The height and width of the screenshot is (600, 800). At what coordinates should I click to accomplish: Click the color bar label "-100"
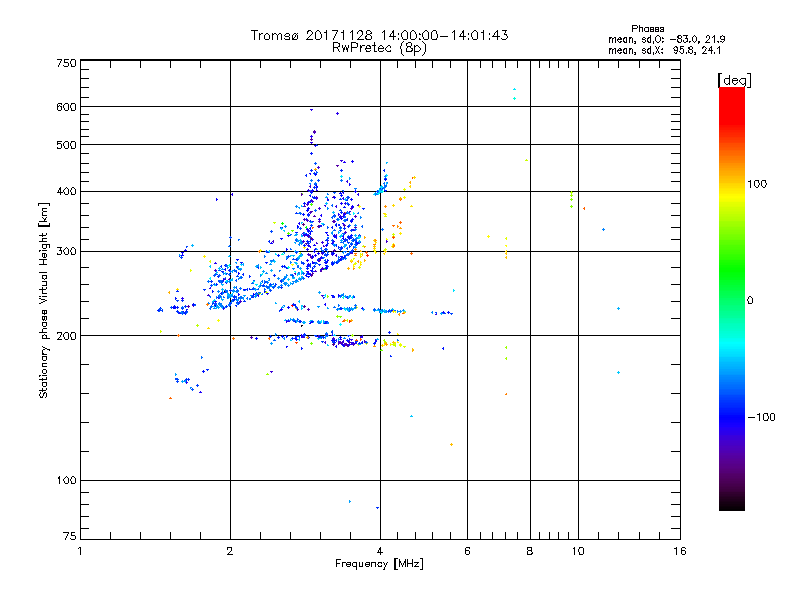(762, 417)
